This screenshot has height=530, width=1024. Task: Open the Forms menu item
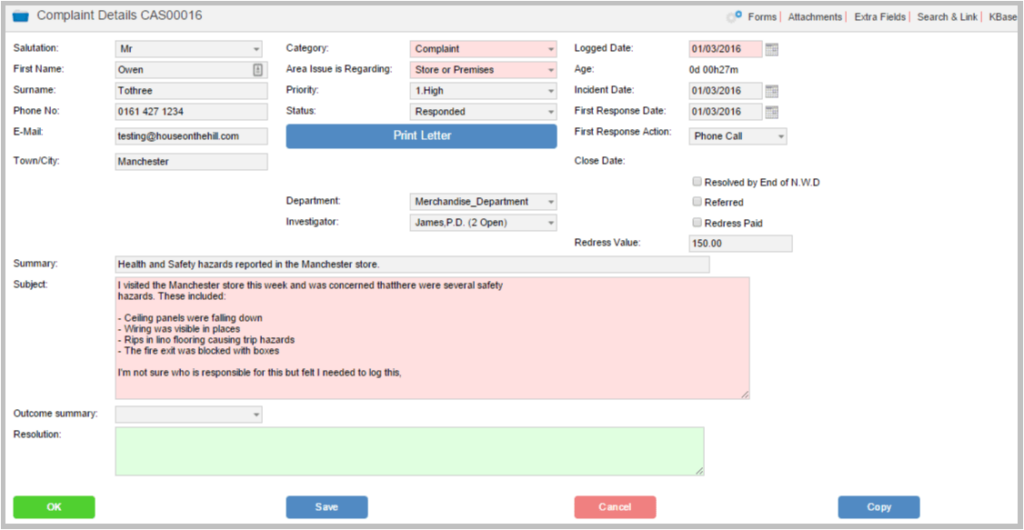(x=762, y=17)
